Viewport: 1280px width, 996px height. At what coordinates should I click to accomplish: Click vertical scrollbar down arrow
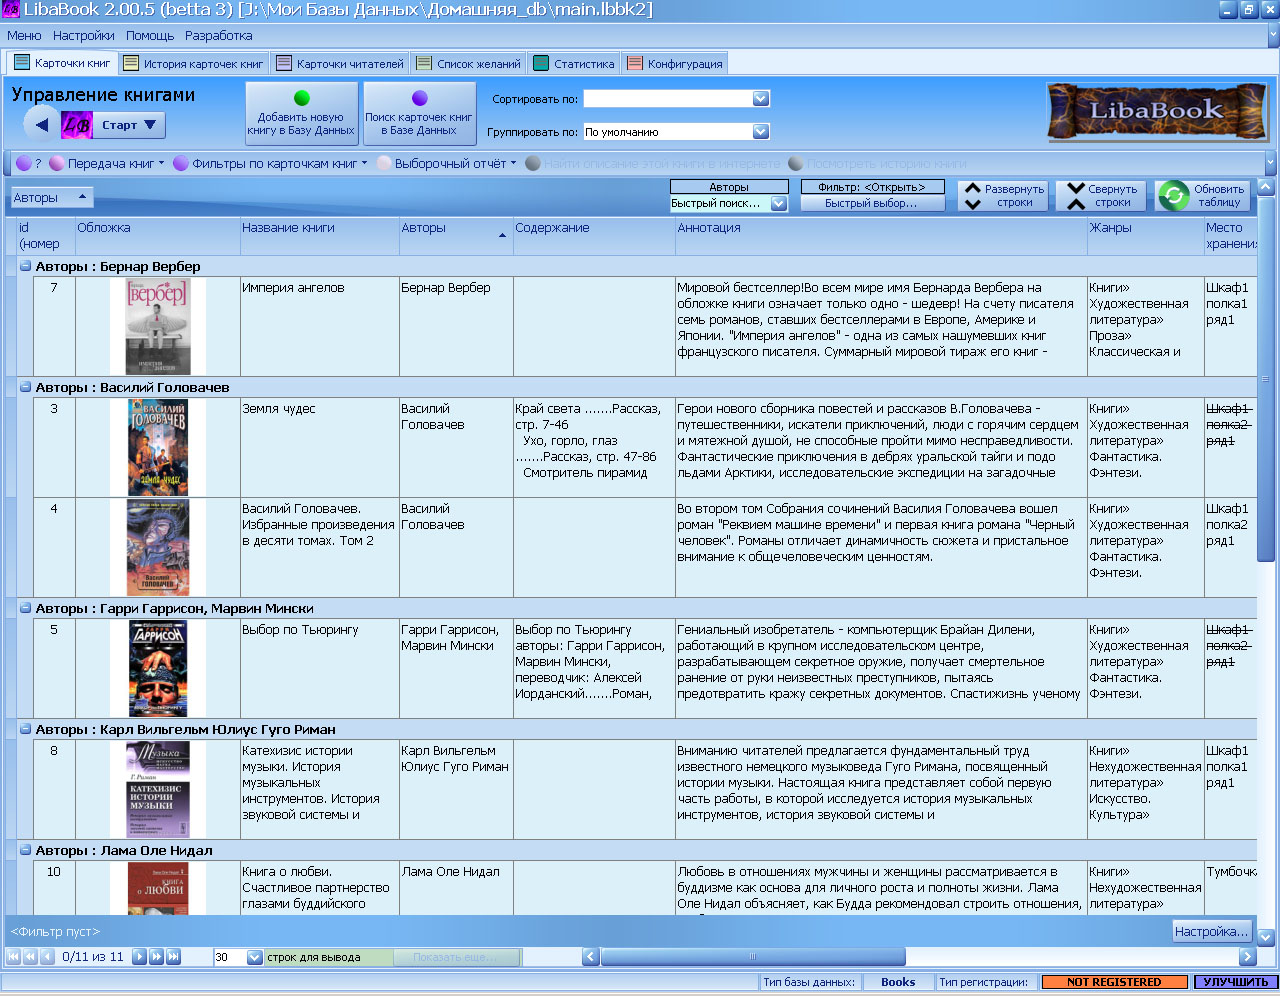click(x=1266, y=938)
